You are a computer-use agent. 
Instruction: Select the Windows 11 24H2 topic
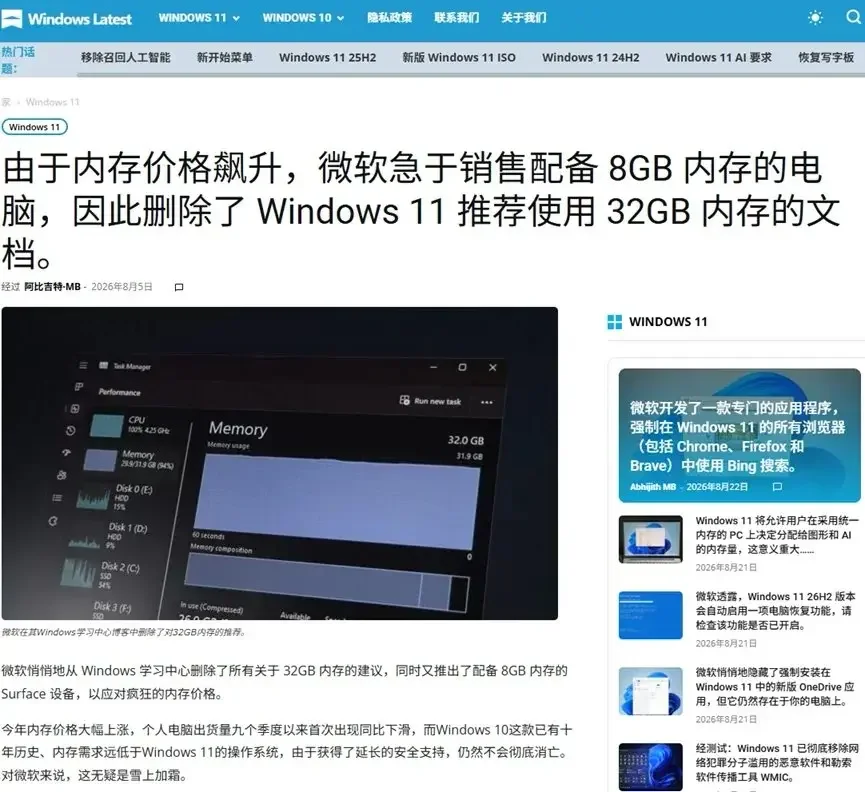590,57
